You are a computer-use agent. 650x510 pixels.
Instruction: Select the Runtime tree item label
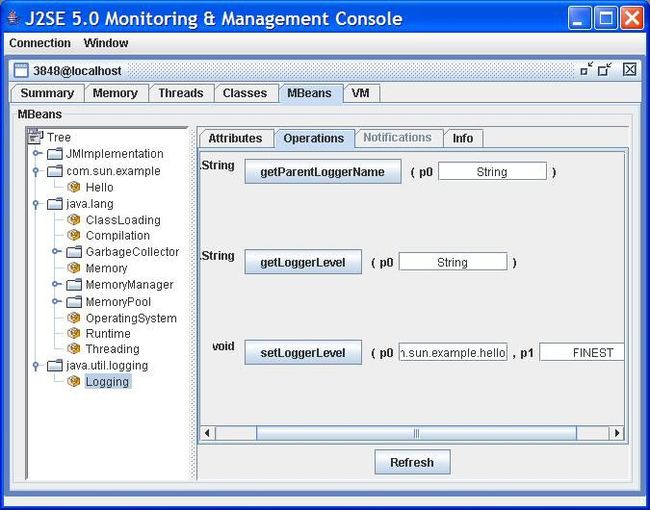click(x=108, y=333)
